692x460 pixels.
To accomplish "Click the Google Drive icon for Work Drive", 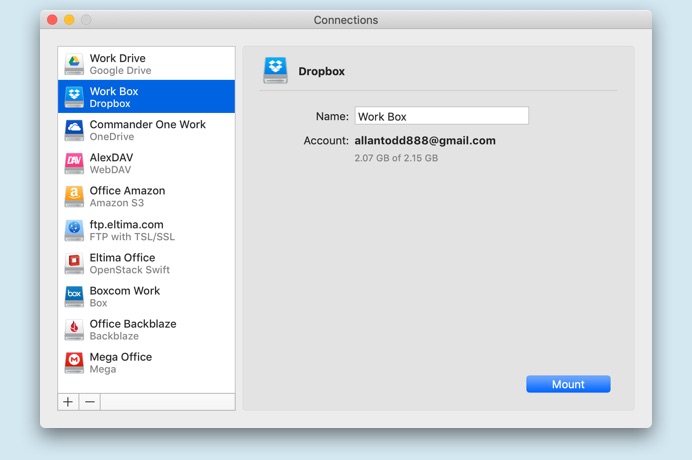I will tap(74, 64).
